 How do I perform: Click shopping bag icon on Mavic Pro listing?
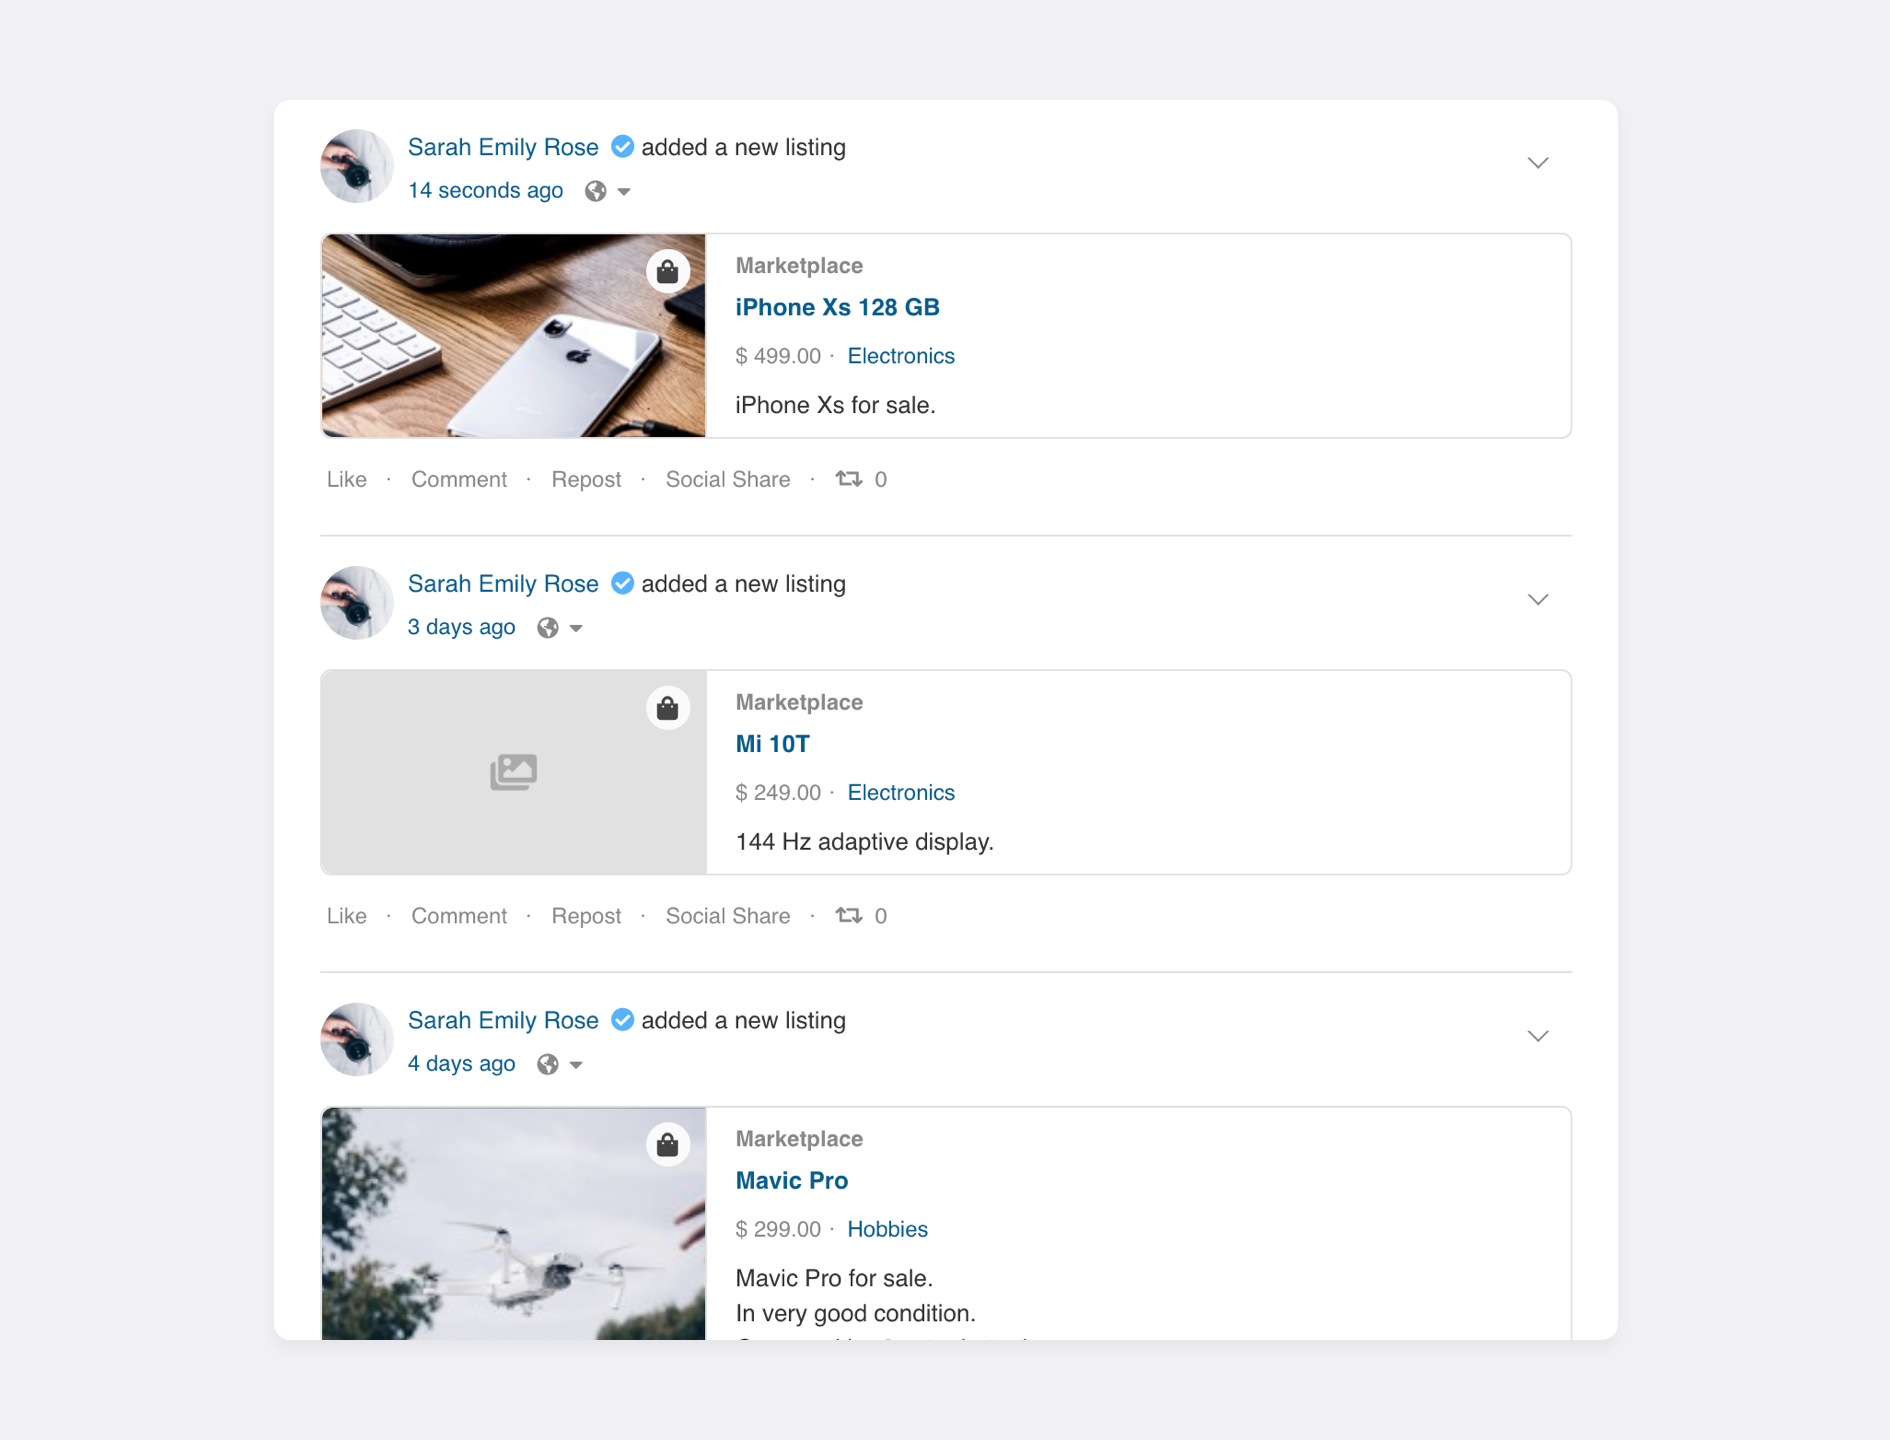667,1144
